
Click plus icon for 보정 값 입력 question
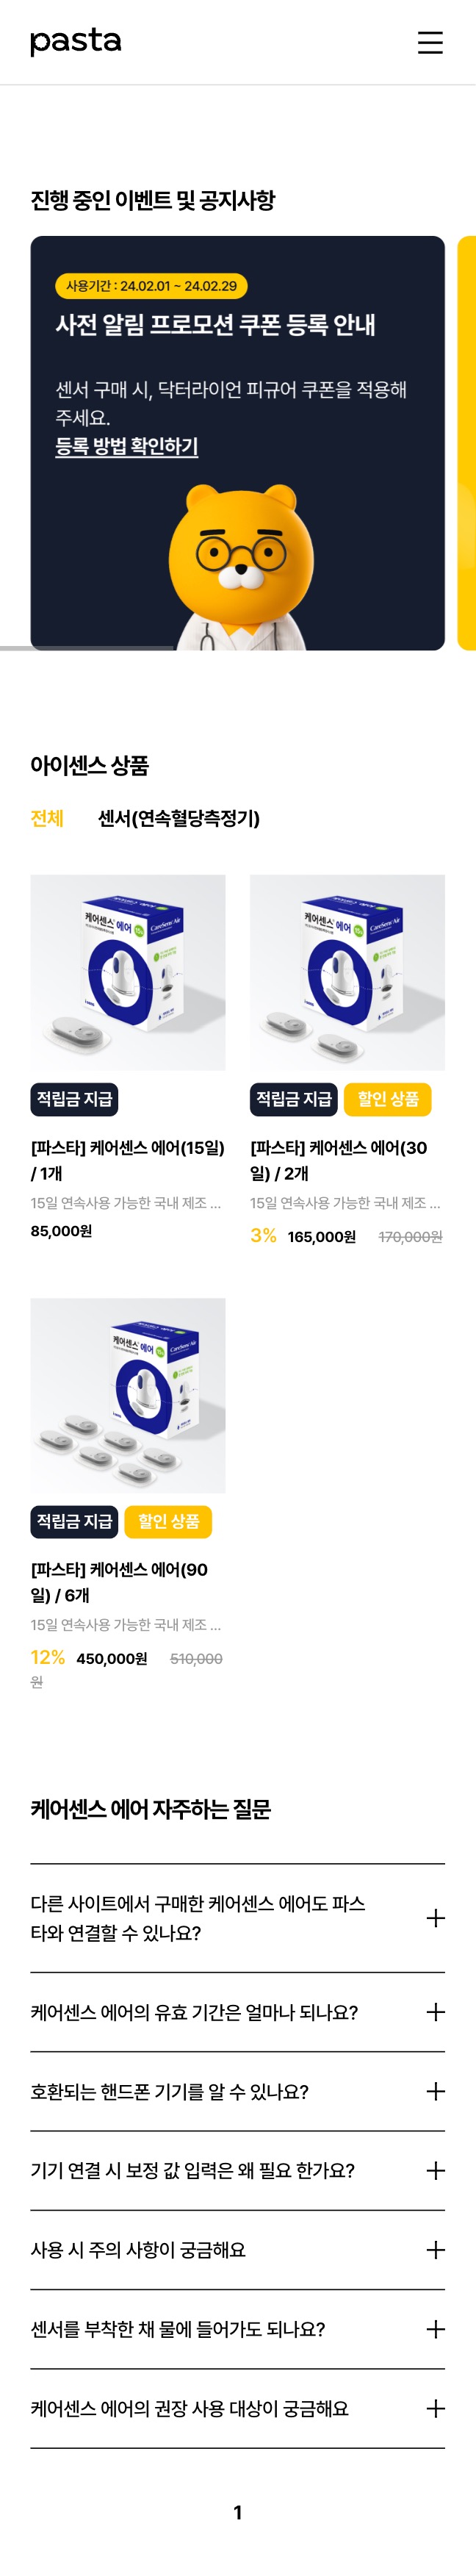click(435, 2169)
